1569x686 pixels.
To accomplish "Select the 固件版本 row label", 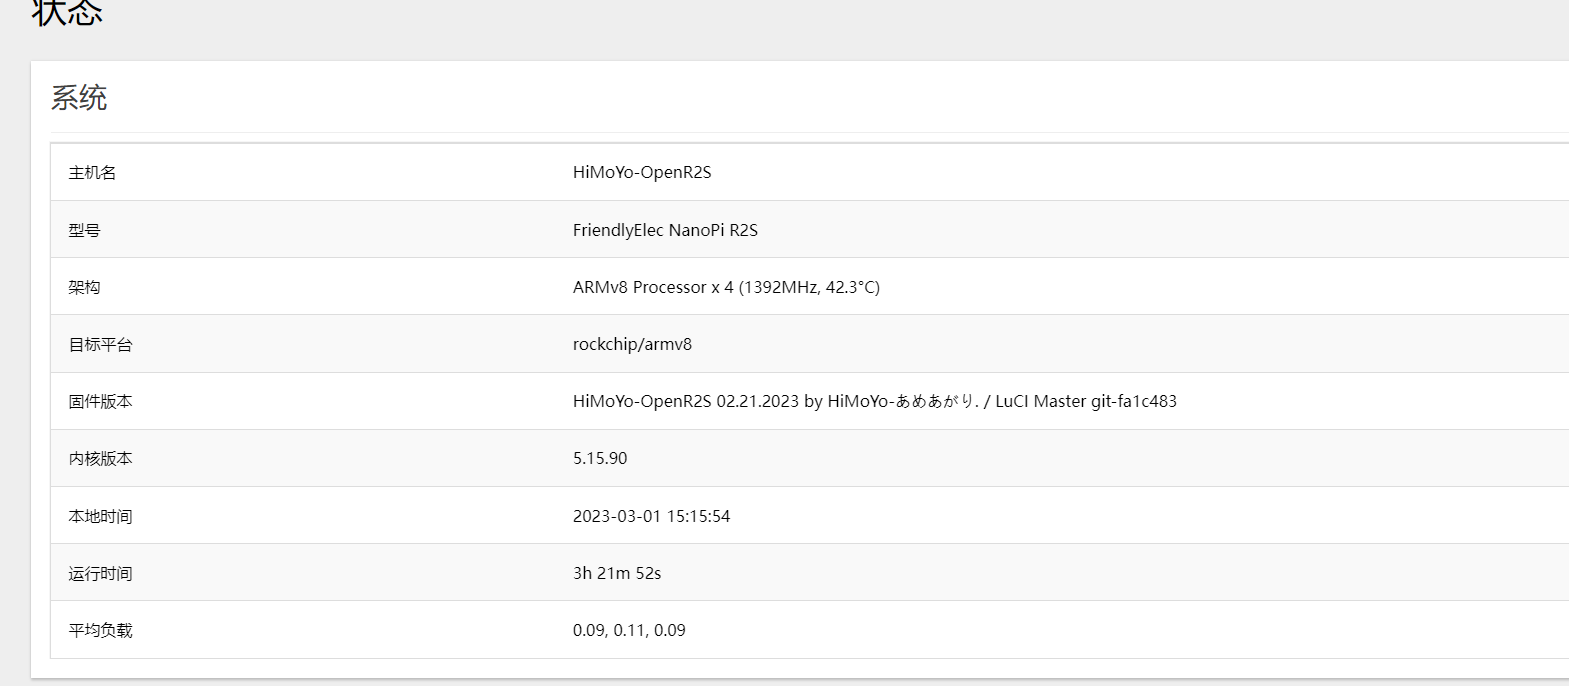I will [100, 401].
